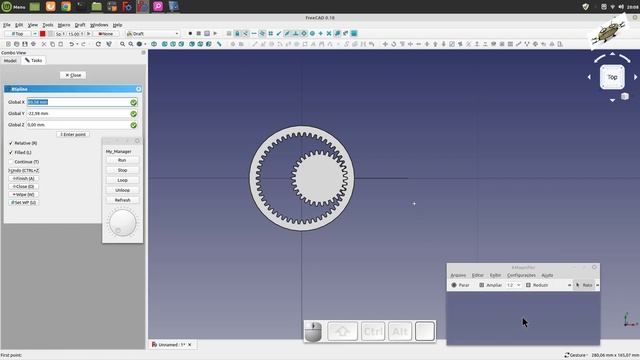Viewport: 640px width, 360px height.
Task: Turn the My_Manager dial knob
Action: [122, 223]
